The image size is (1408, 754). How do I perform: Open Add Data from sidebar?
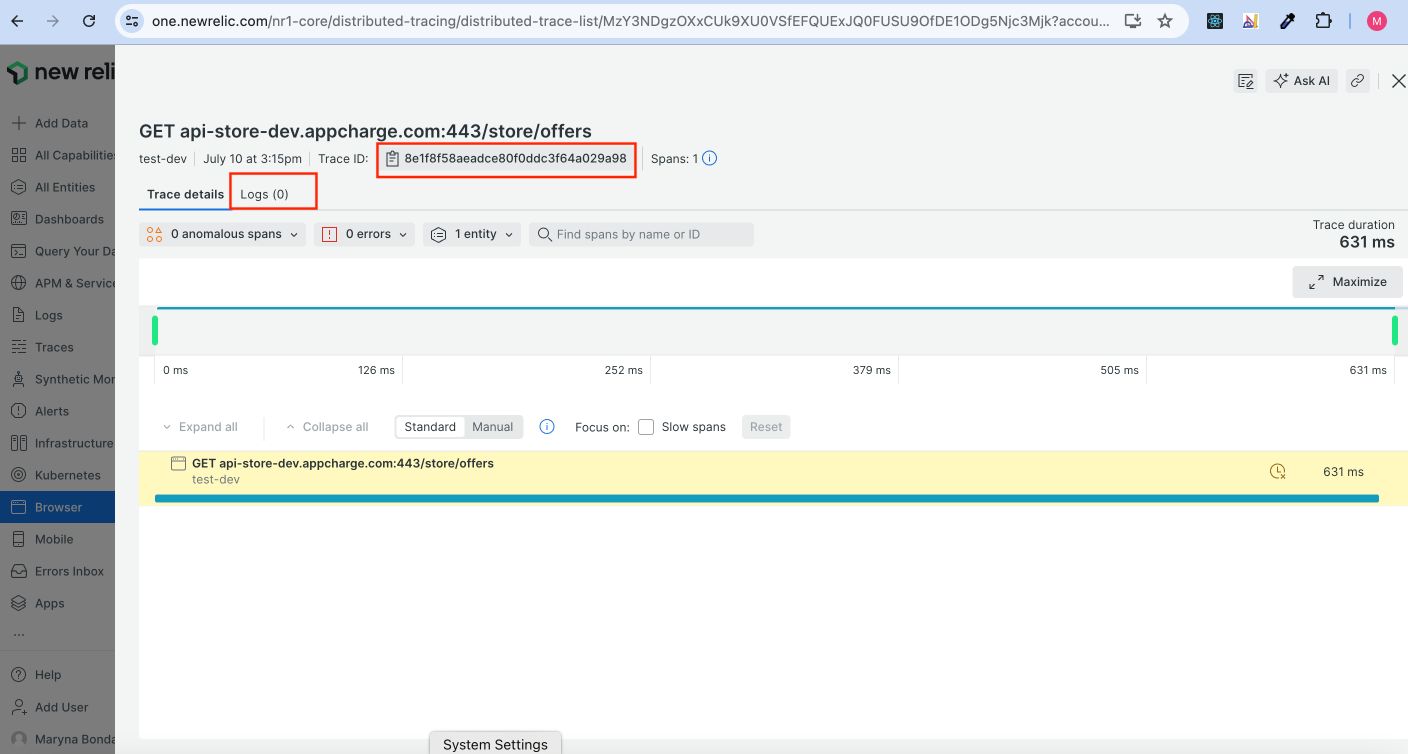[58, 123]
